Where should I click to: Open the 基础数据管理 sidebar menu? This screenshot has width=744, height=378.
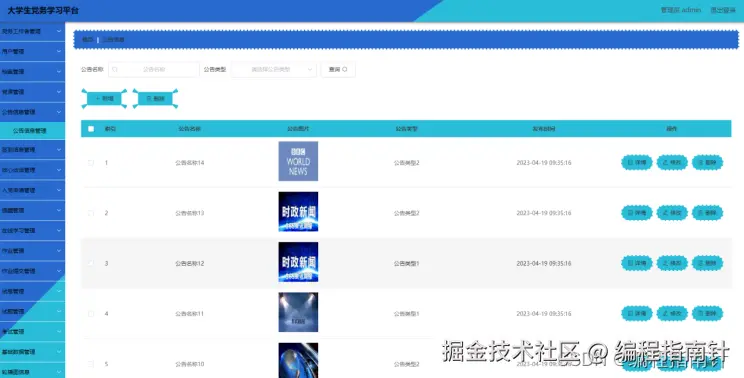[32, 352]
